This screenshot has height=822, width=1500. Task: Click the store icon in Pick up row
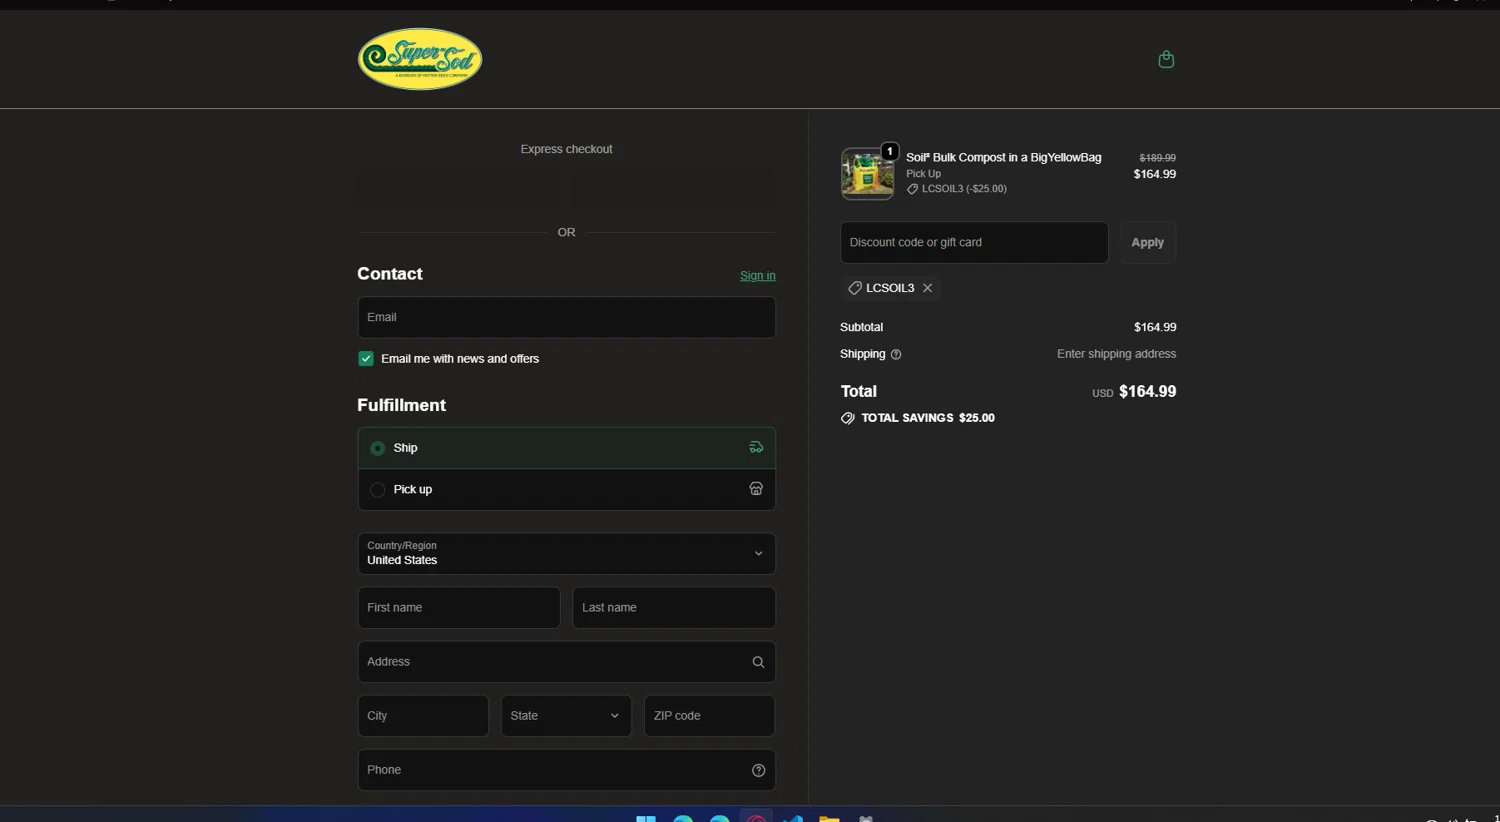[756, 489]
